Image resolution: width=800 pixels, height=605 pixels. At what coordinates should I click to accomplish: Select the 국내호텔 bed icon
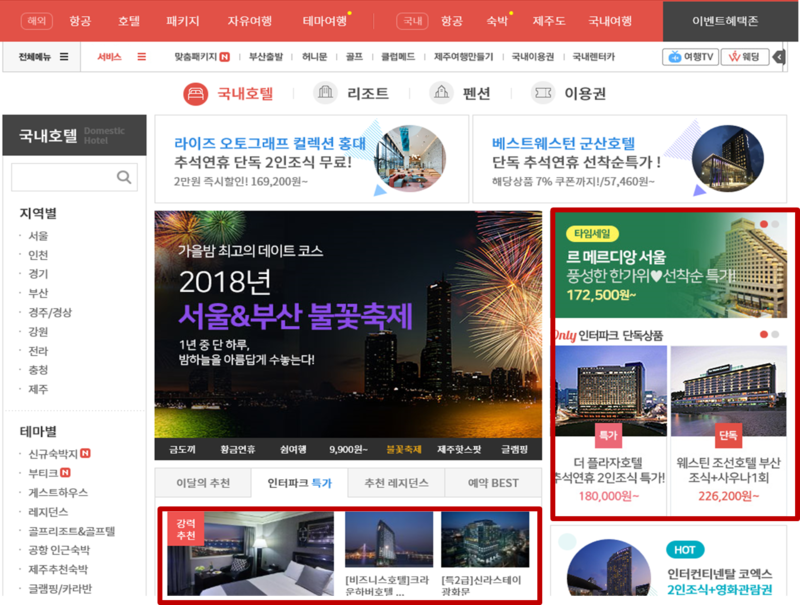195,94
